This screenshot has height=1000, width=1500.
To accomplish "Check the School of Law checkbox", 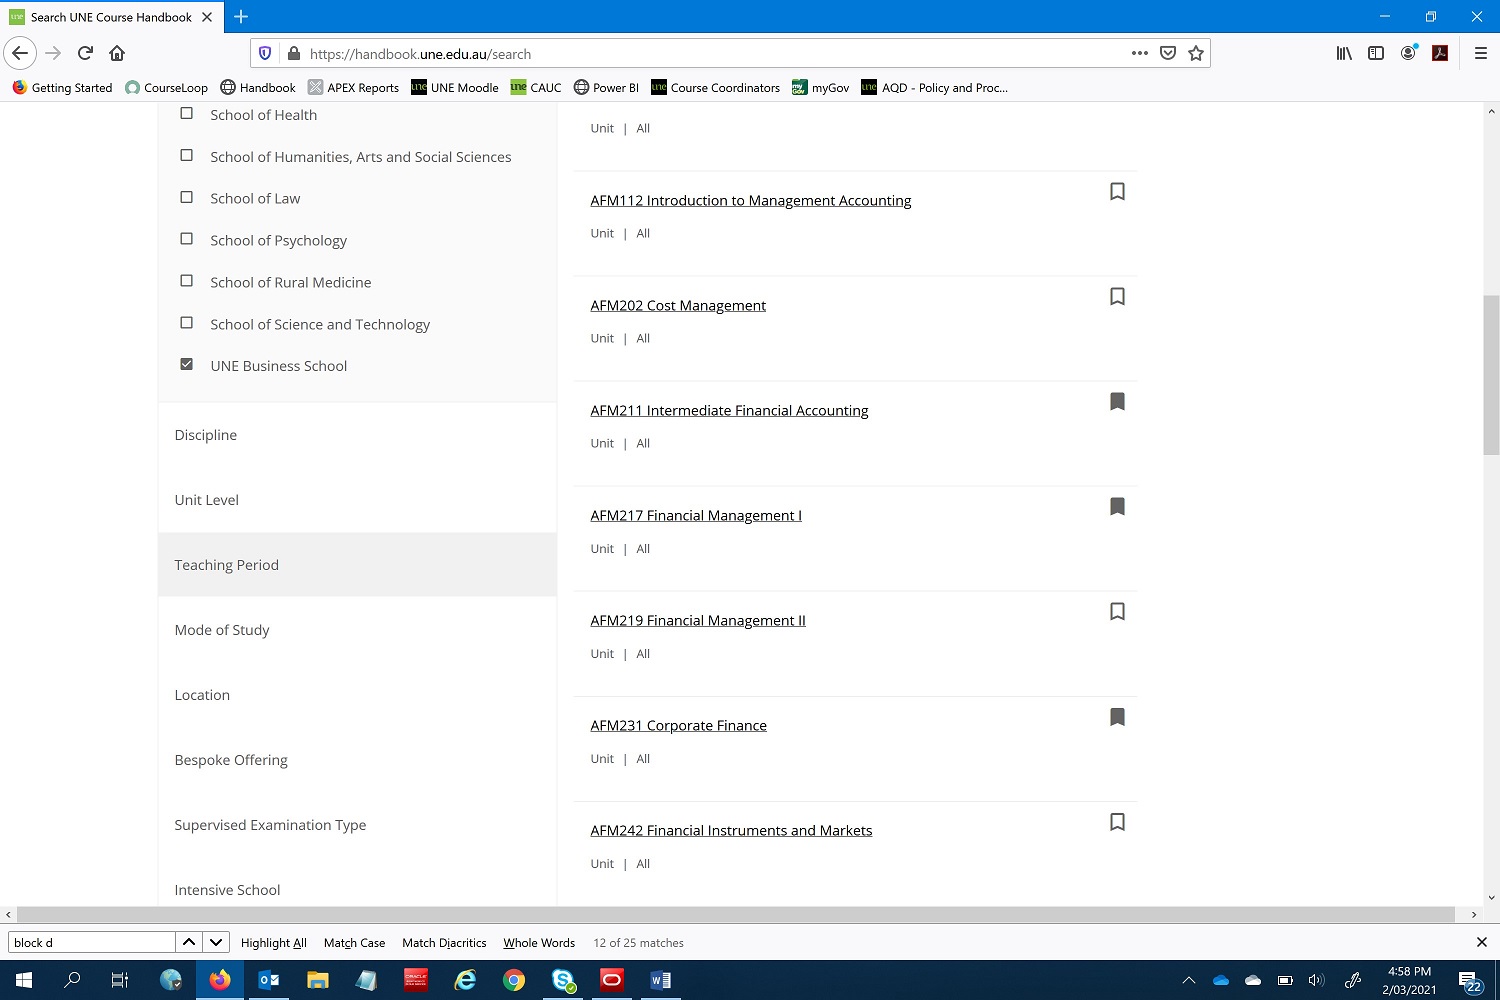I will pyautogui.click(x=186, y=197).
